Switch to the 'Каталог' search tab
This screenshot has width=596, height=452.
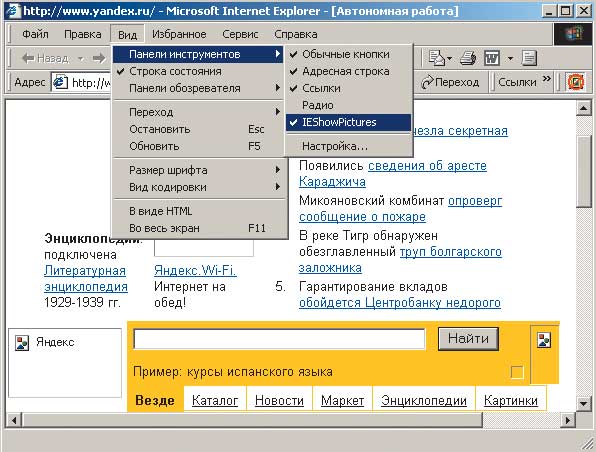(215, 400)
